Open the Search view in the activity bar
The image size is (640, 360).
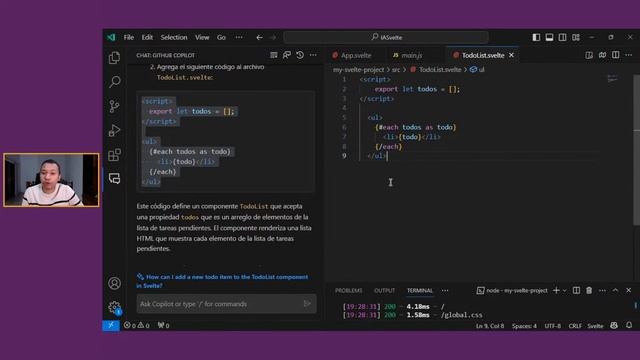click(x=115, y=82)
